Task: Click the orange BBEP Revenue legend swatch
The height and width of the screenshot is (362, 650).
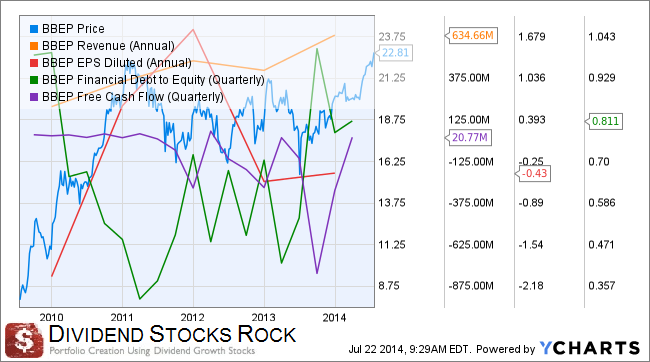Action: click(34, 46)
